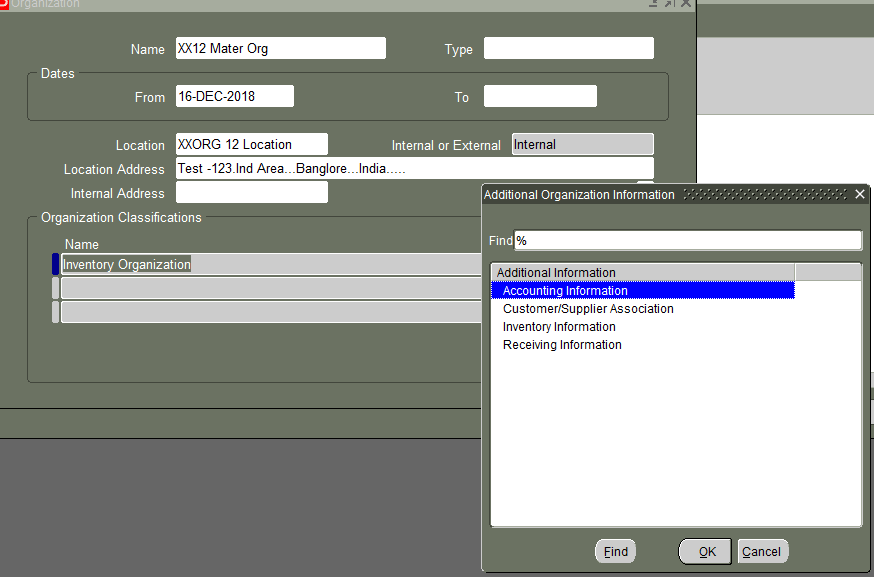Click the empty Type field
874x577 pixels.
568,47
